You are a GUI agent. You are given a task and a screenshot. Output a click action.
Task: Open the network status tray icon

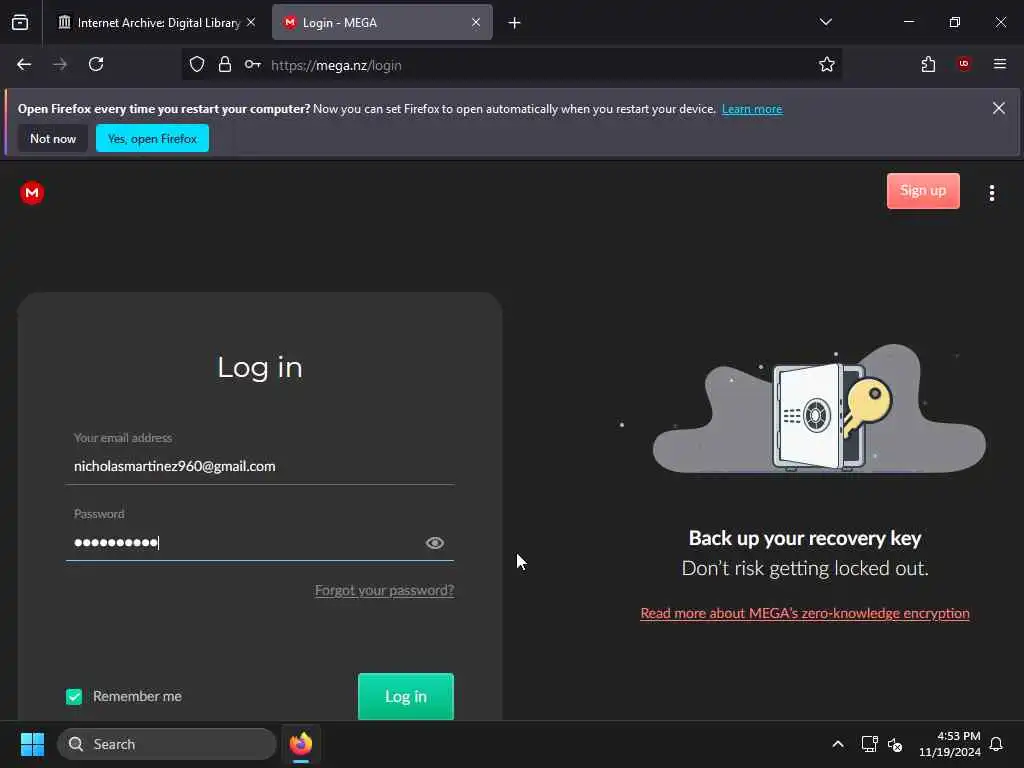point(869,744)
